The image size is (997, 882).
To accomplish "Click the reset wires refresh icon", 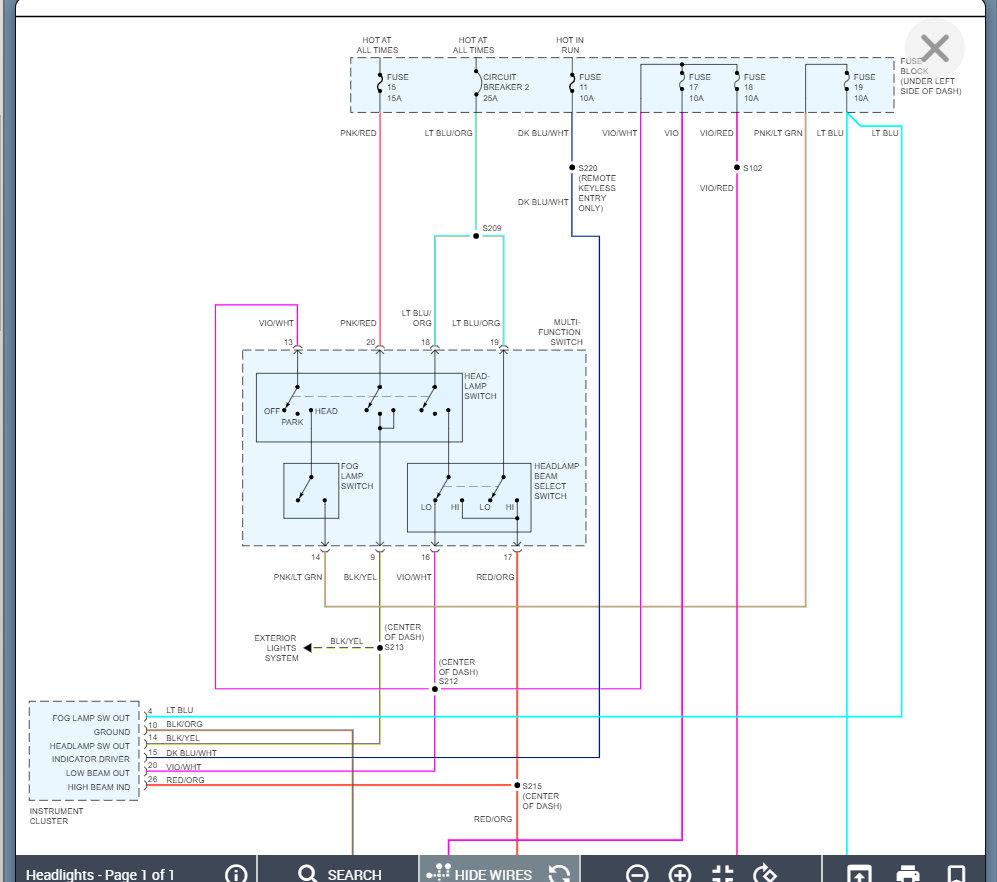I will [x=560, y=874].
